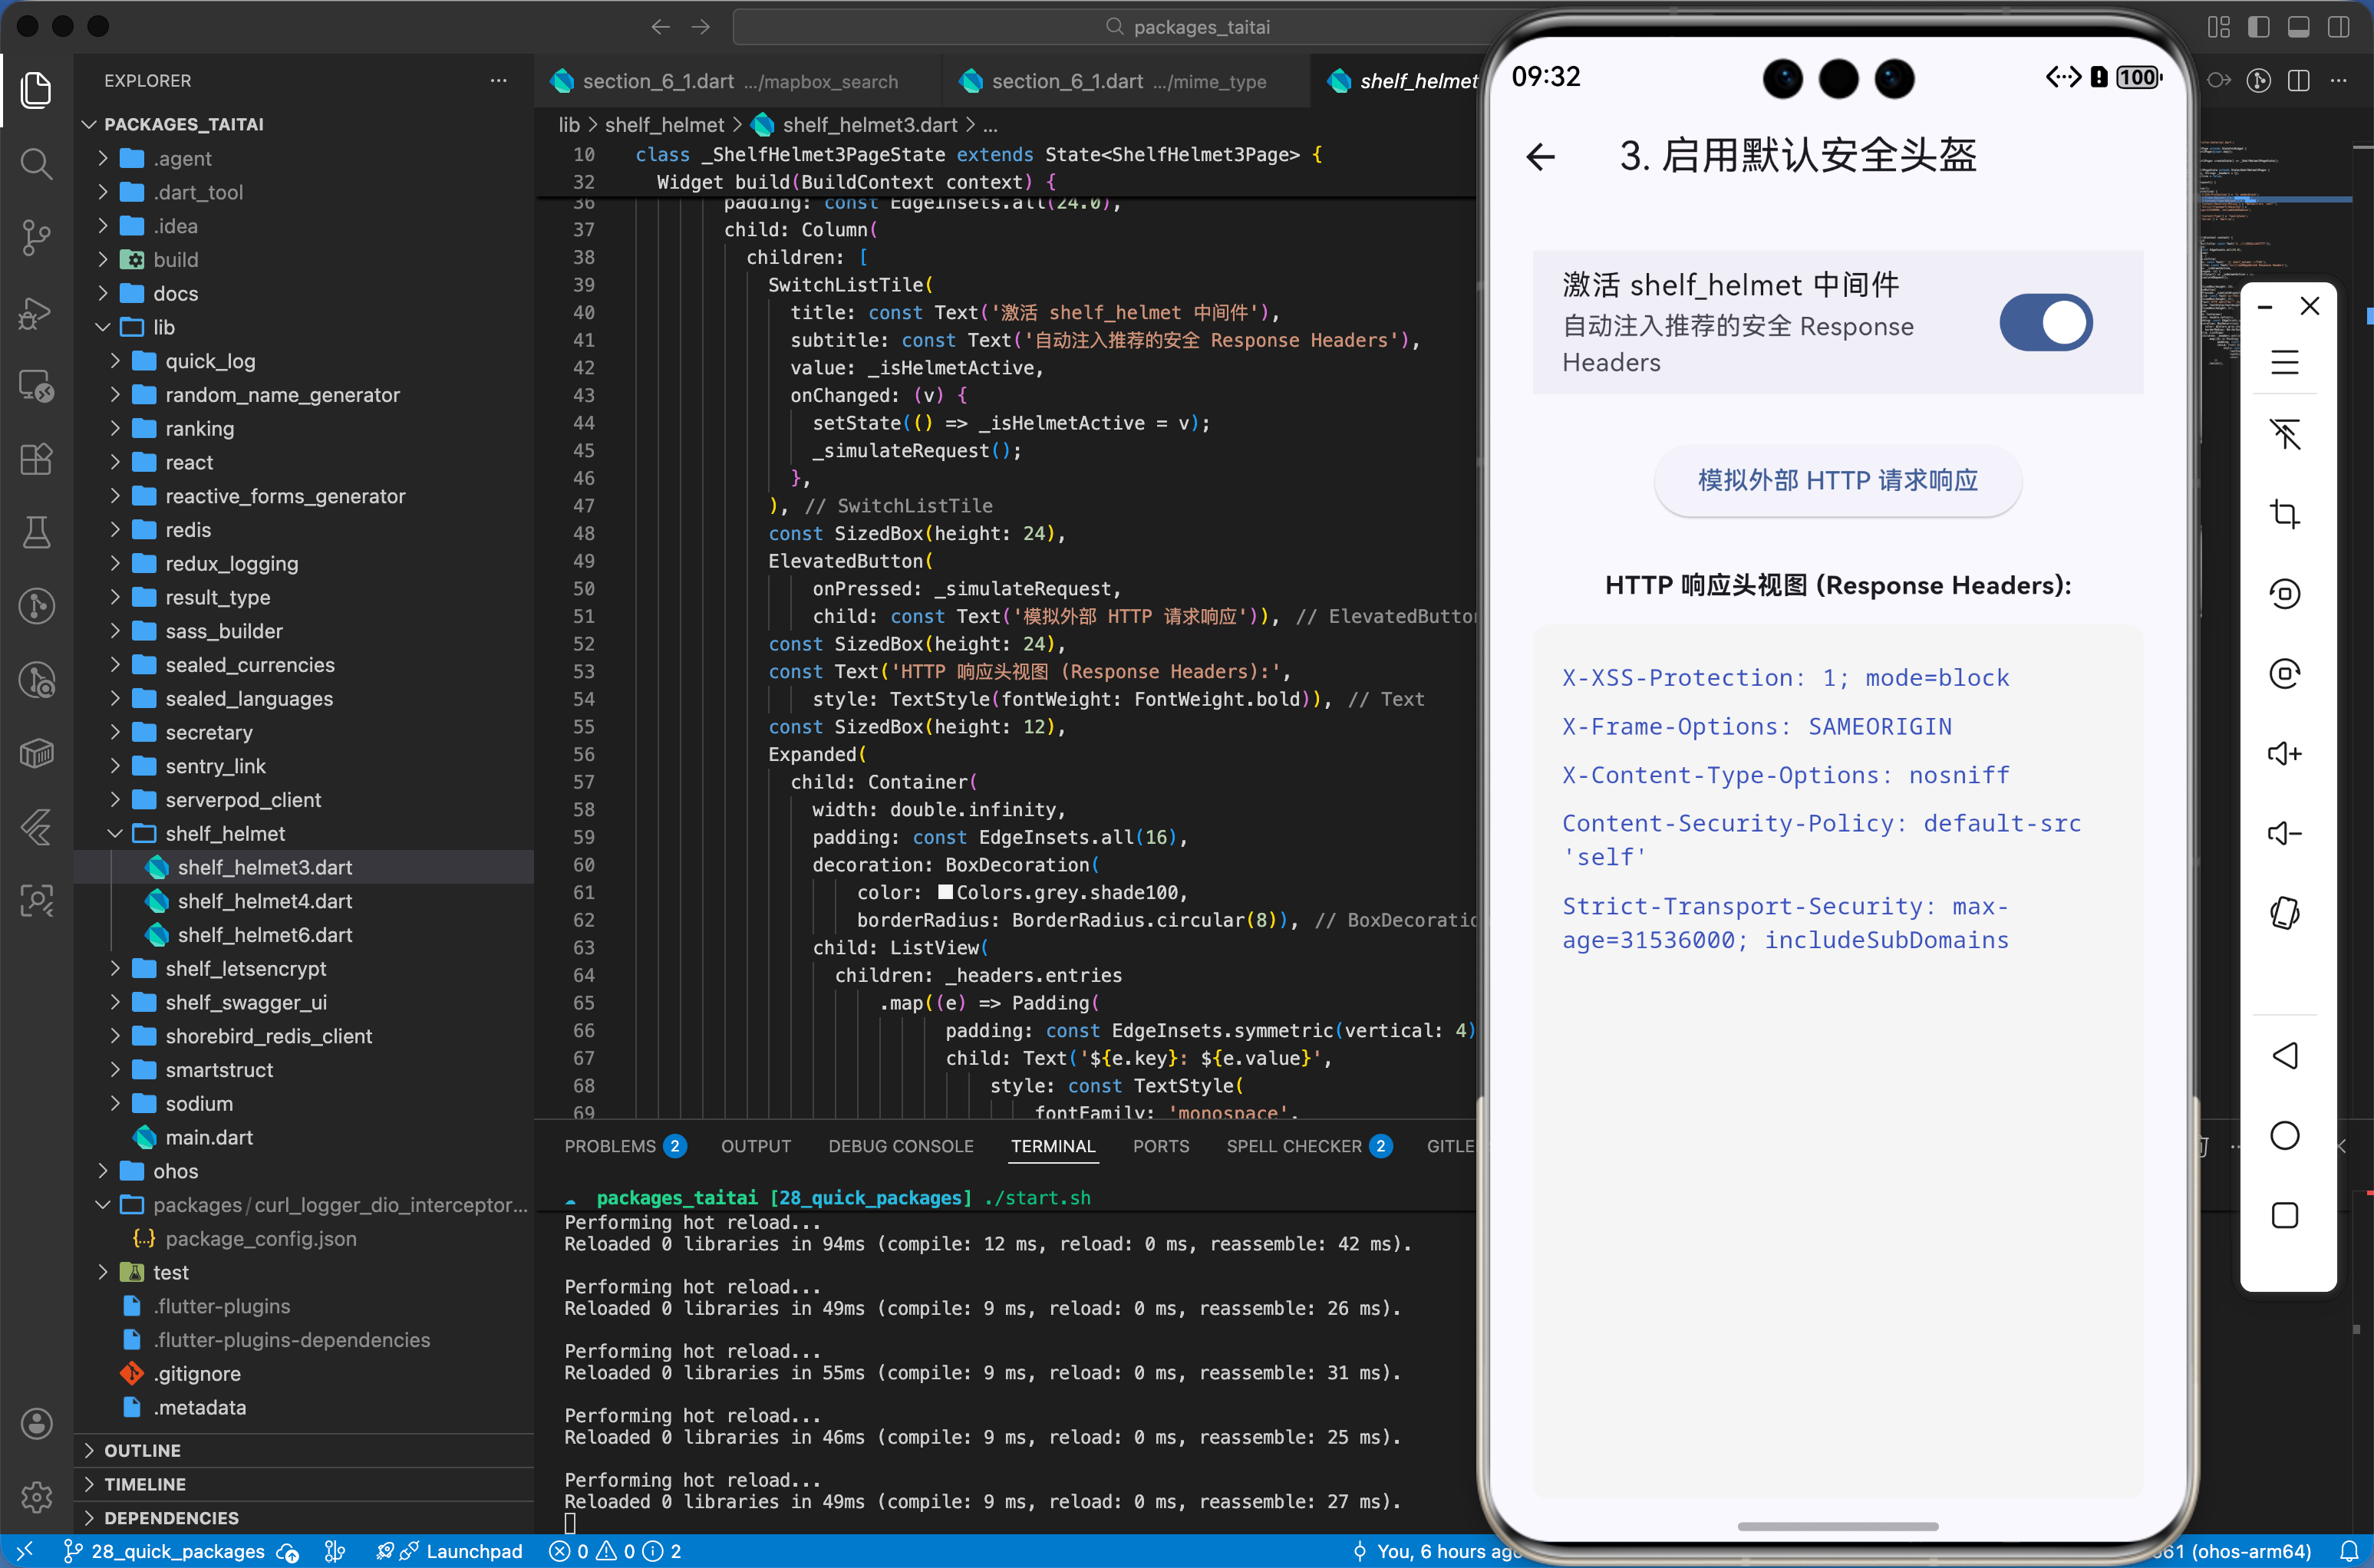Open the Source Control view
Viewport: 2374px width, 1568px height.
pos(36,237)
